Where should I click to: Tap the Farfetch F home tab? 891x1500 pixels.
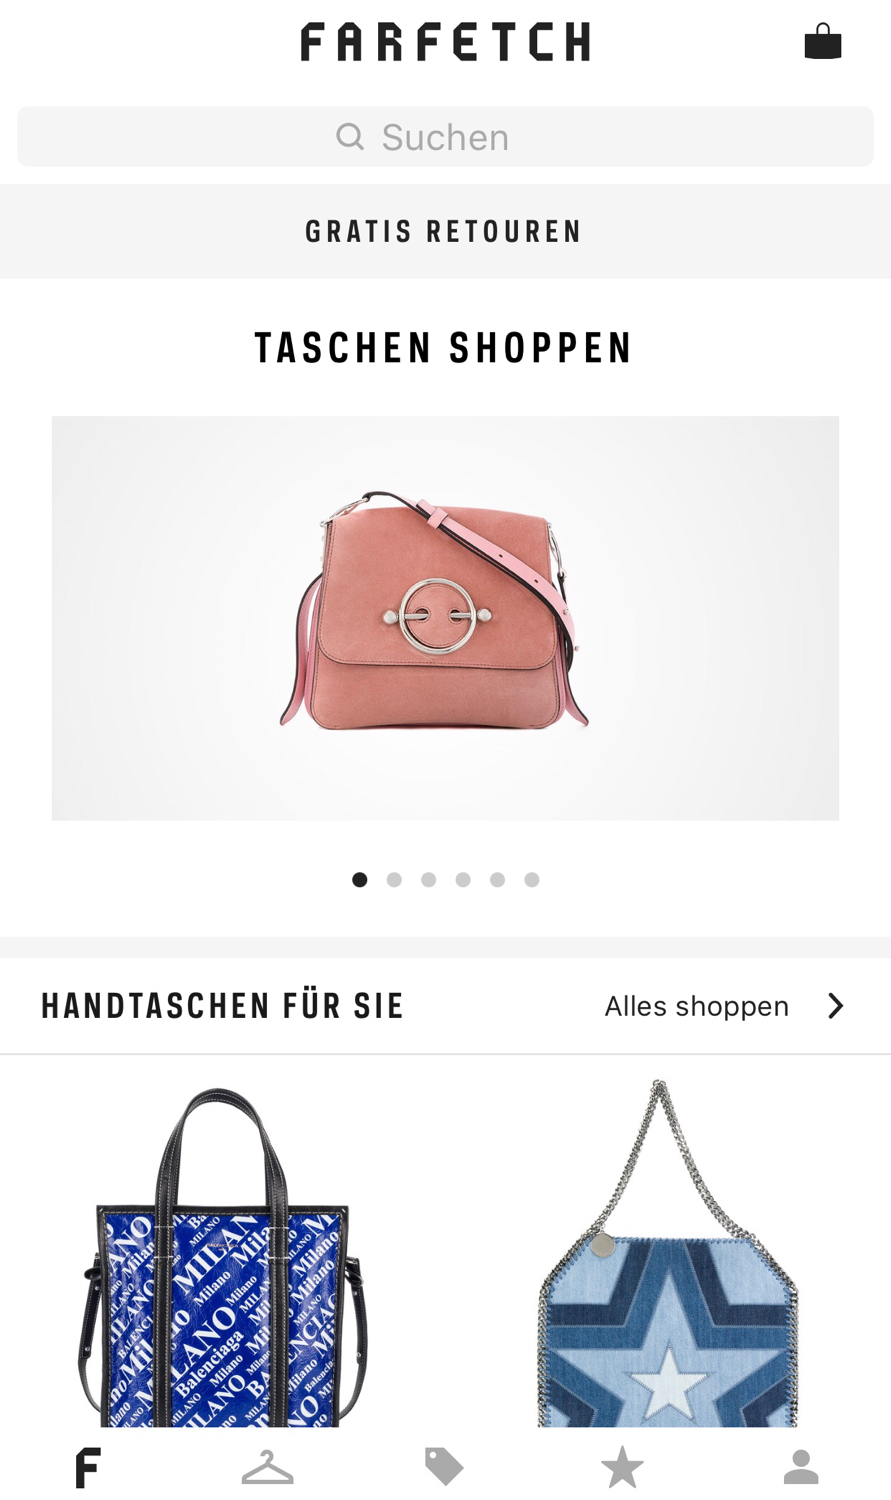click(x=88, y=1467)
